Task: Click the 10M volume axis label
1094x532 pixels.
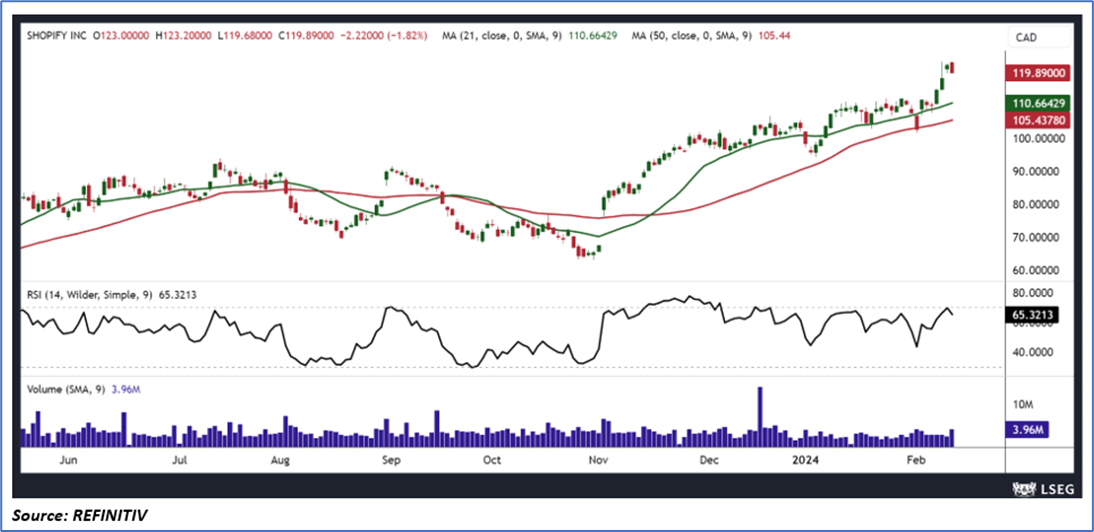Action: (1026, 404)
